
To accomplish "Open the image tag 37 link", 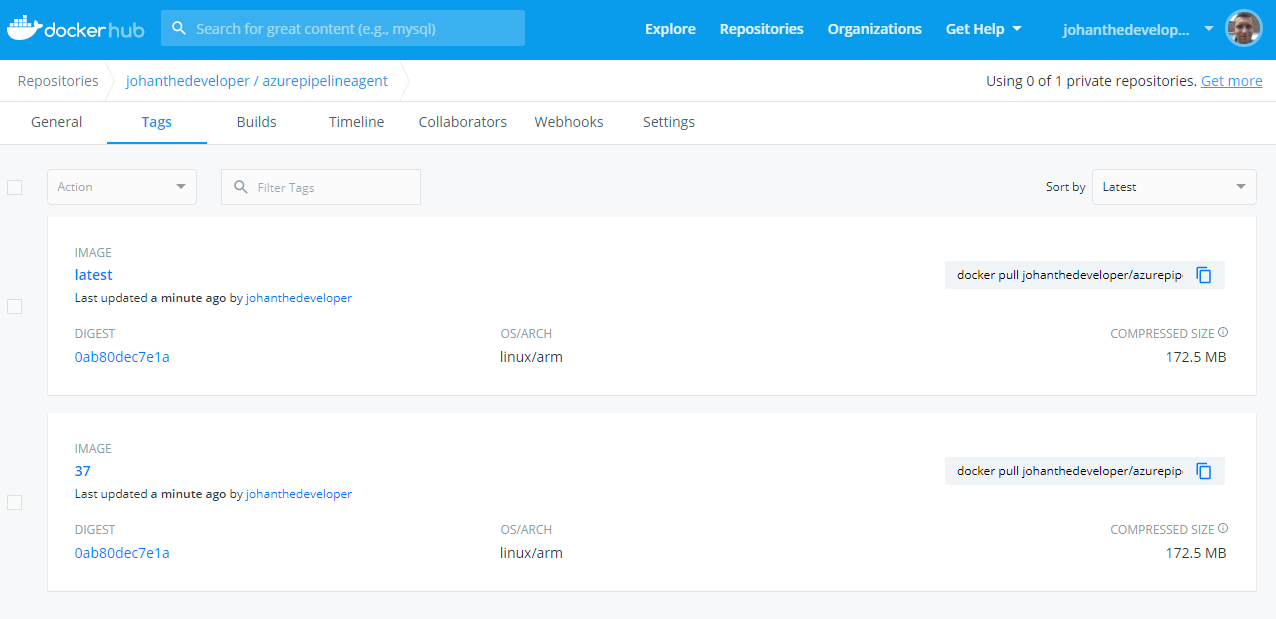I will [83, 471].
